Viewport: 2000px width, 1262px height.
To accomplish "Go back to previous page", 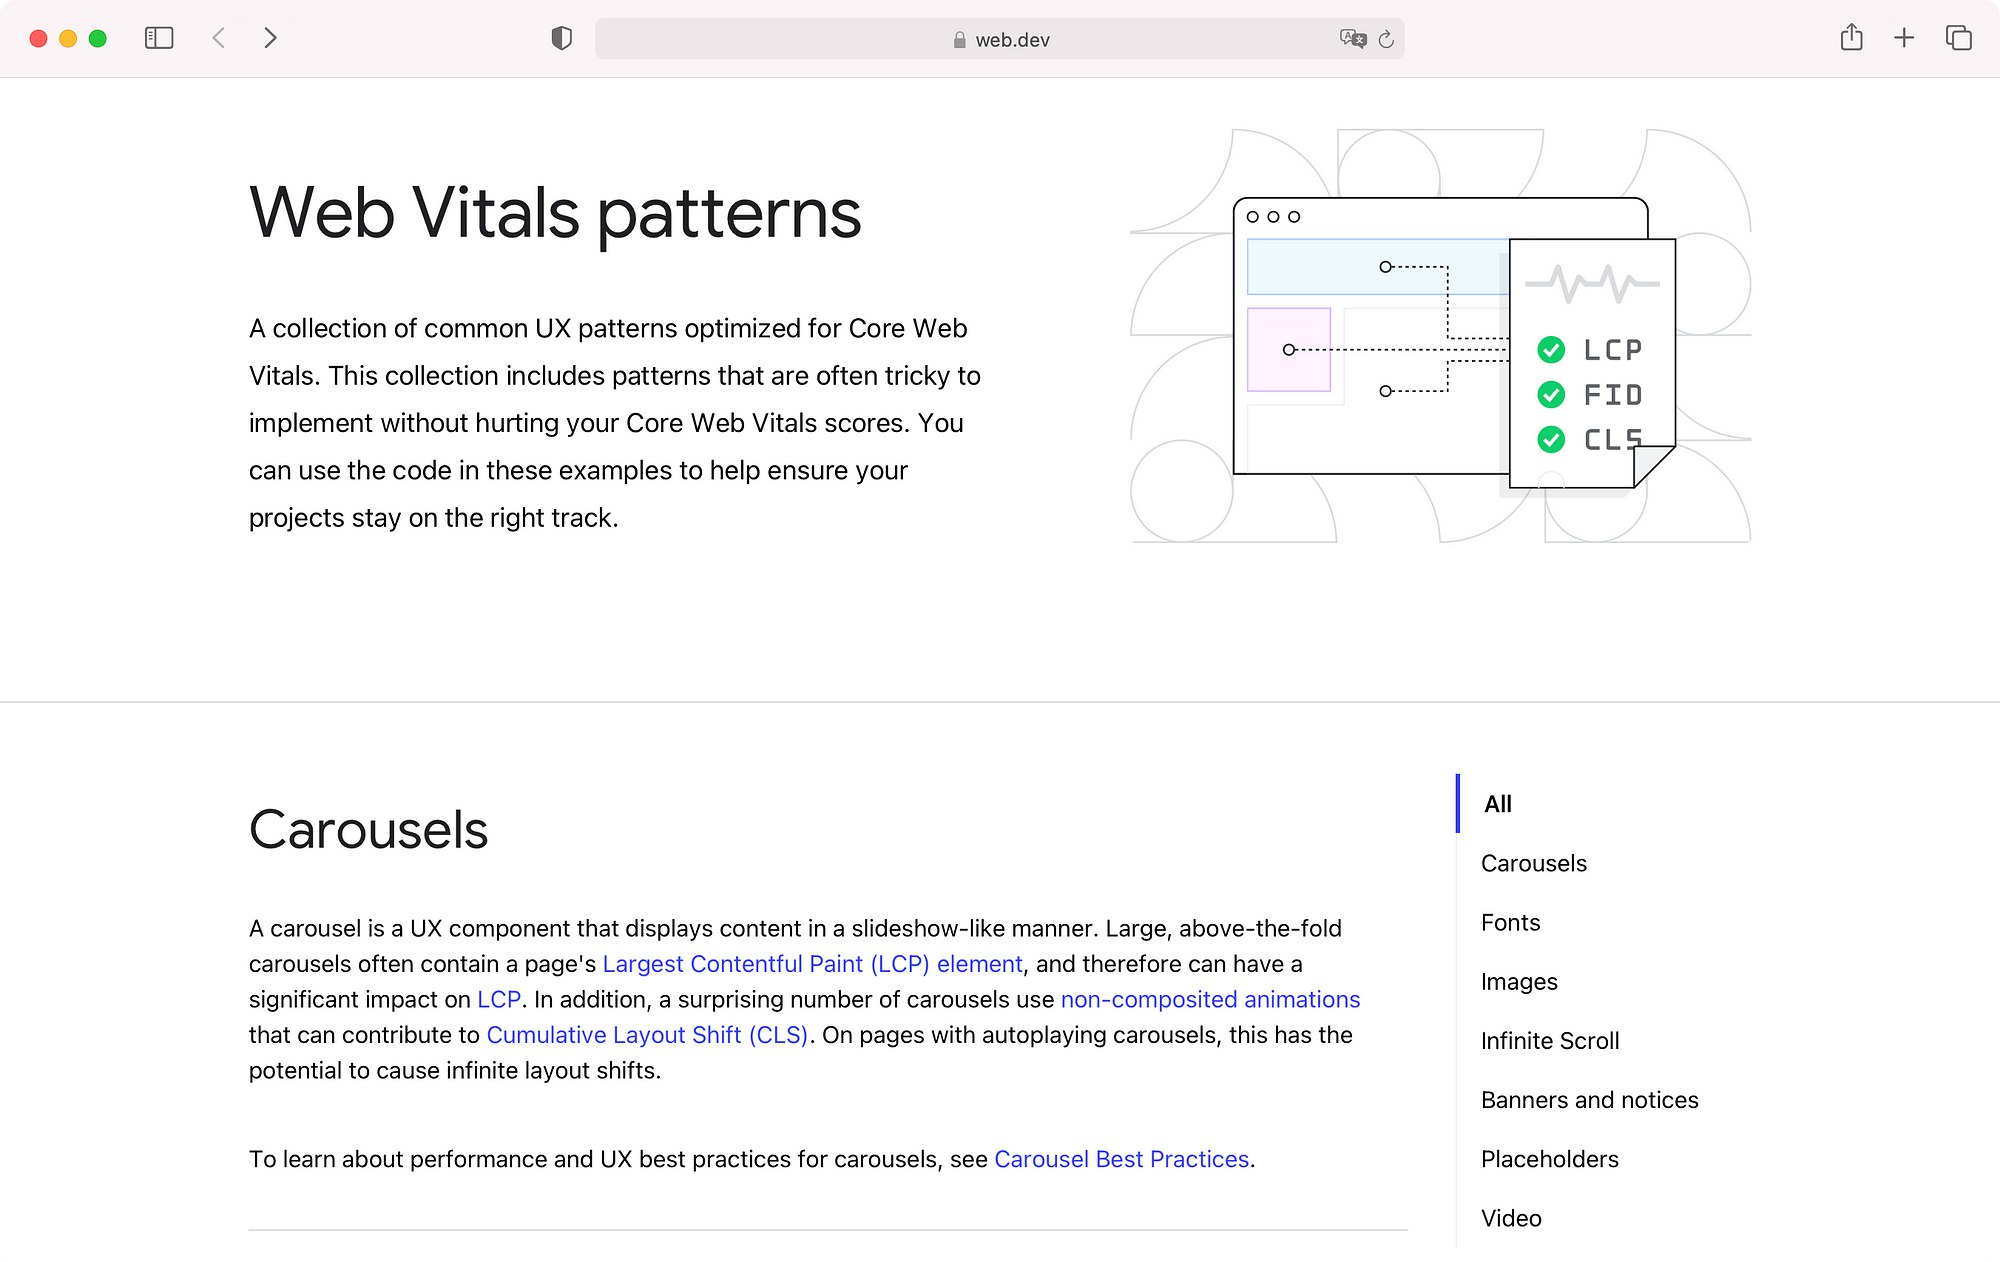I will tap(219, 38).
